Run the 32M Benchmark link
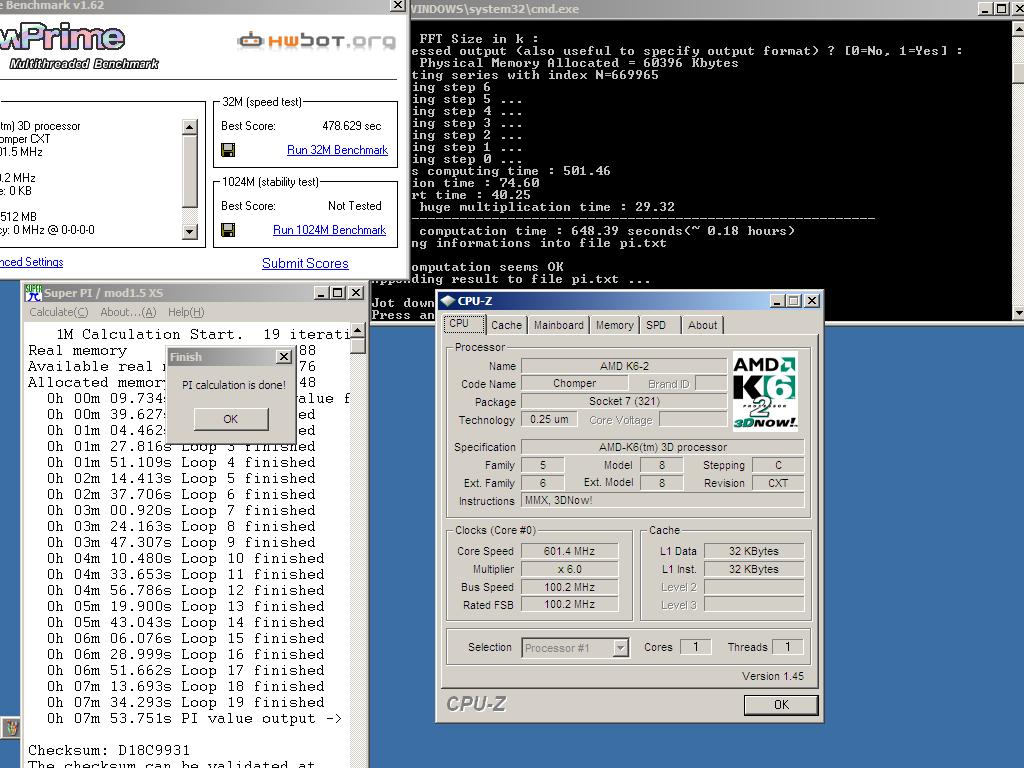This screenshot has width=1024, height=768. 337,150
